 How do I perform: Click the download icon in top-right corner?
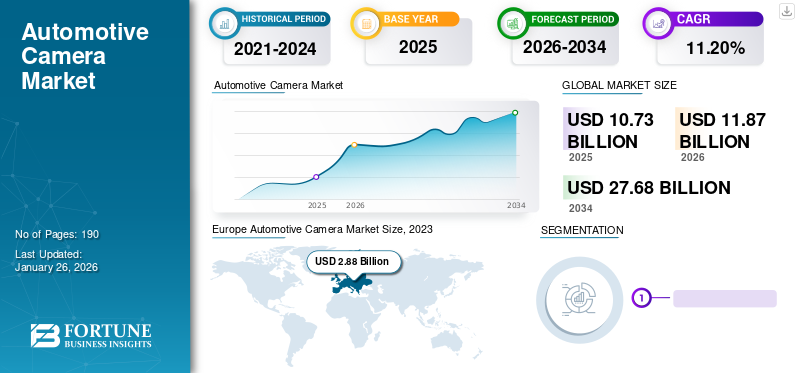pyautogui.click(x=786, y=11)
